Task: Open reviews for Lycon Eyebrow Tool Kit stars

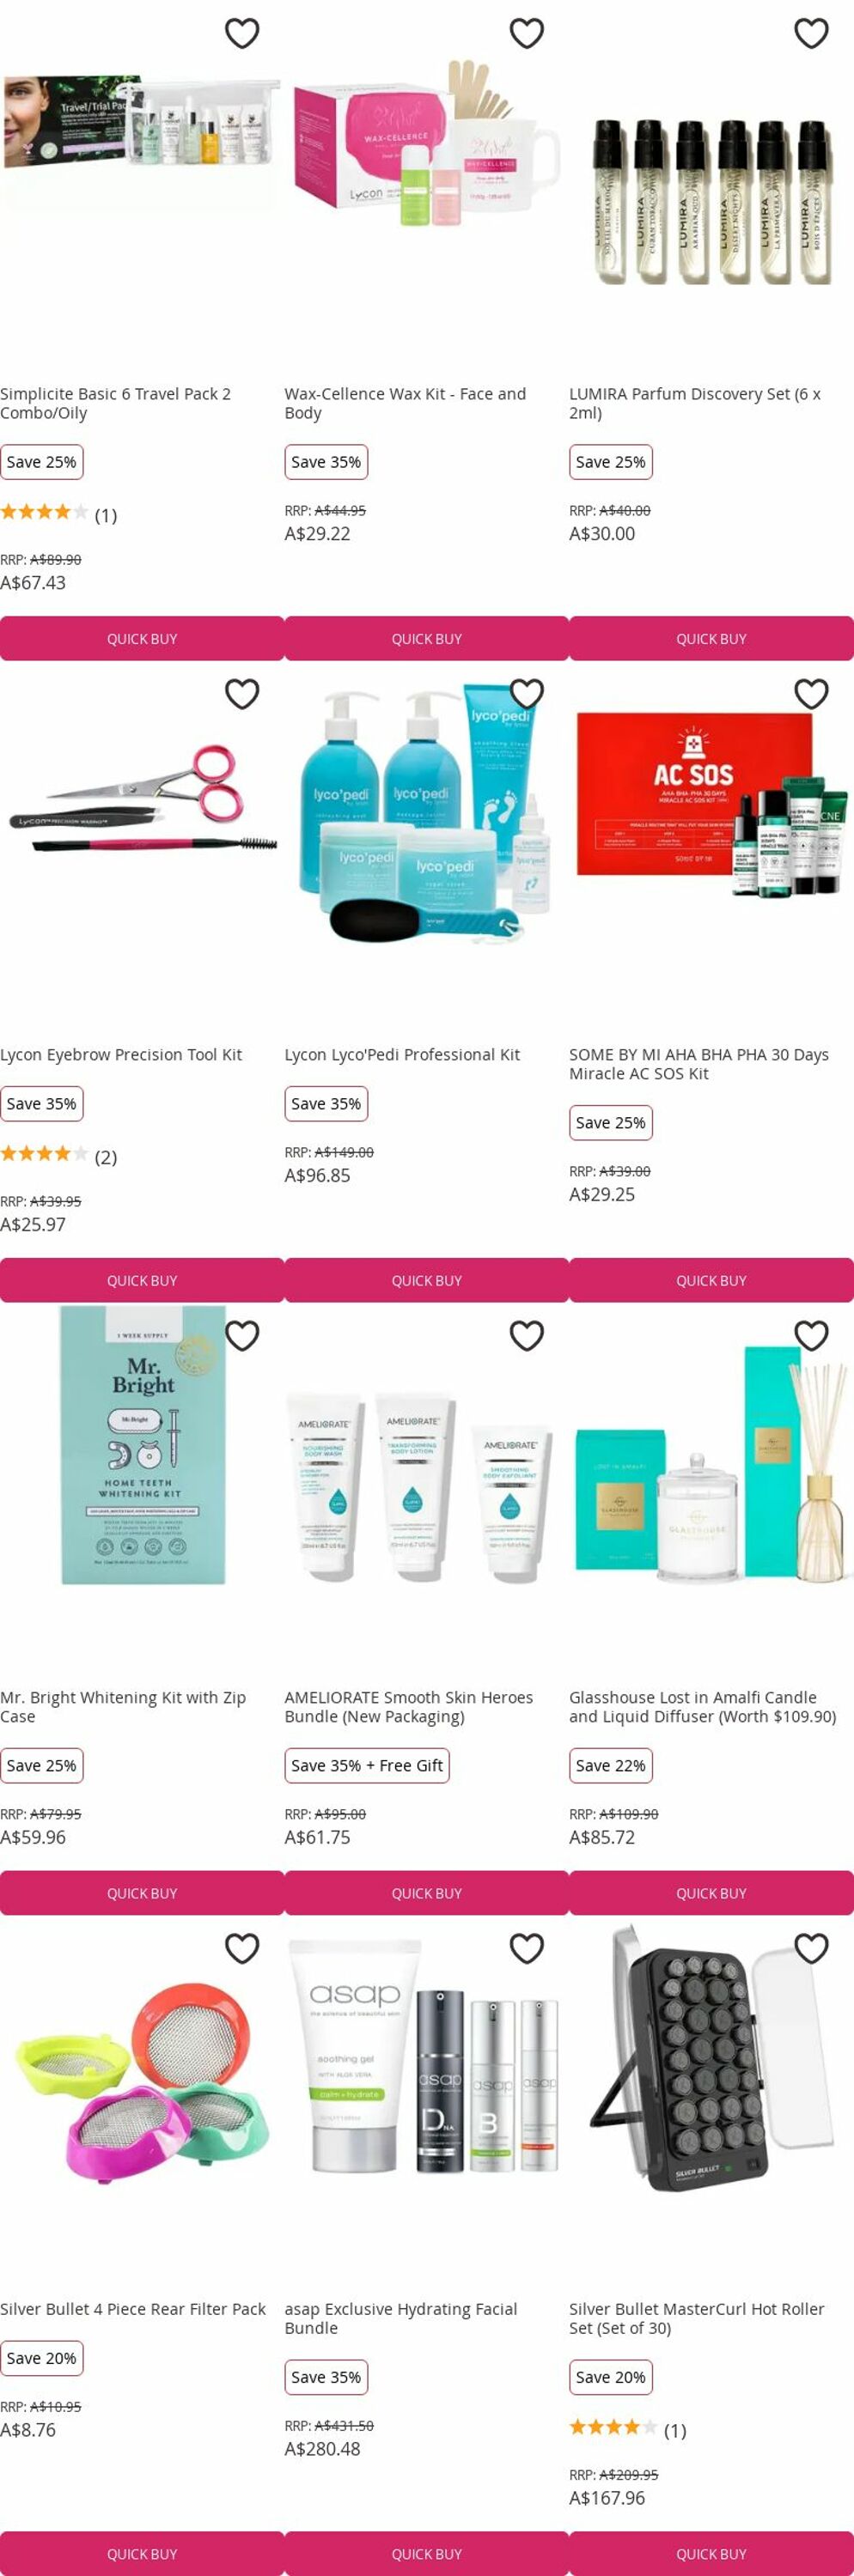Action: [44, 1154]
